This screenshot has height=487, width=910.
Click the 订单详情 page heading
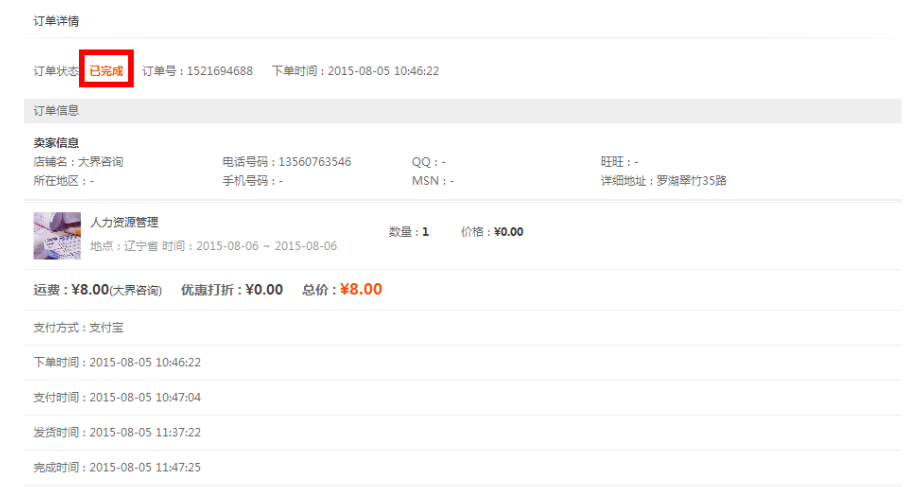(x=57, y=20)
